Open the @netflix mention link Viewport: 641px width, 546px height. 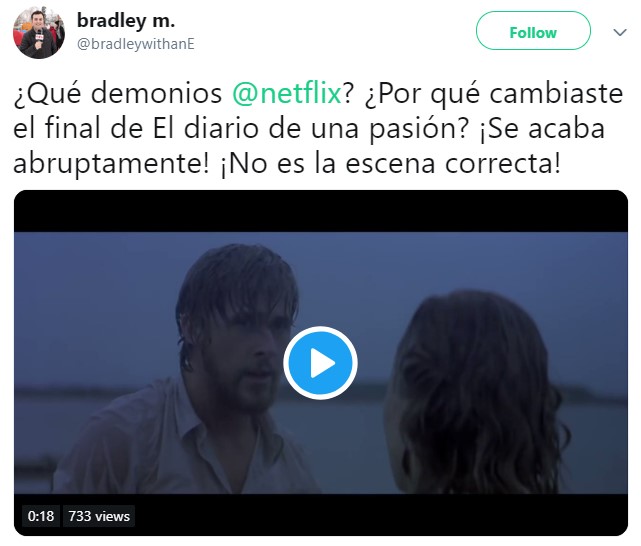click(287, 93)
